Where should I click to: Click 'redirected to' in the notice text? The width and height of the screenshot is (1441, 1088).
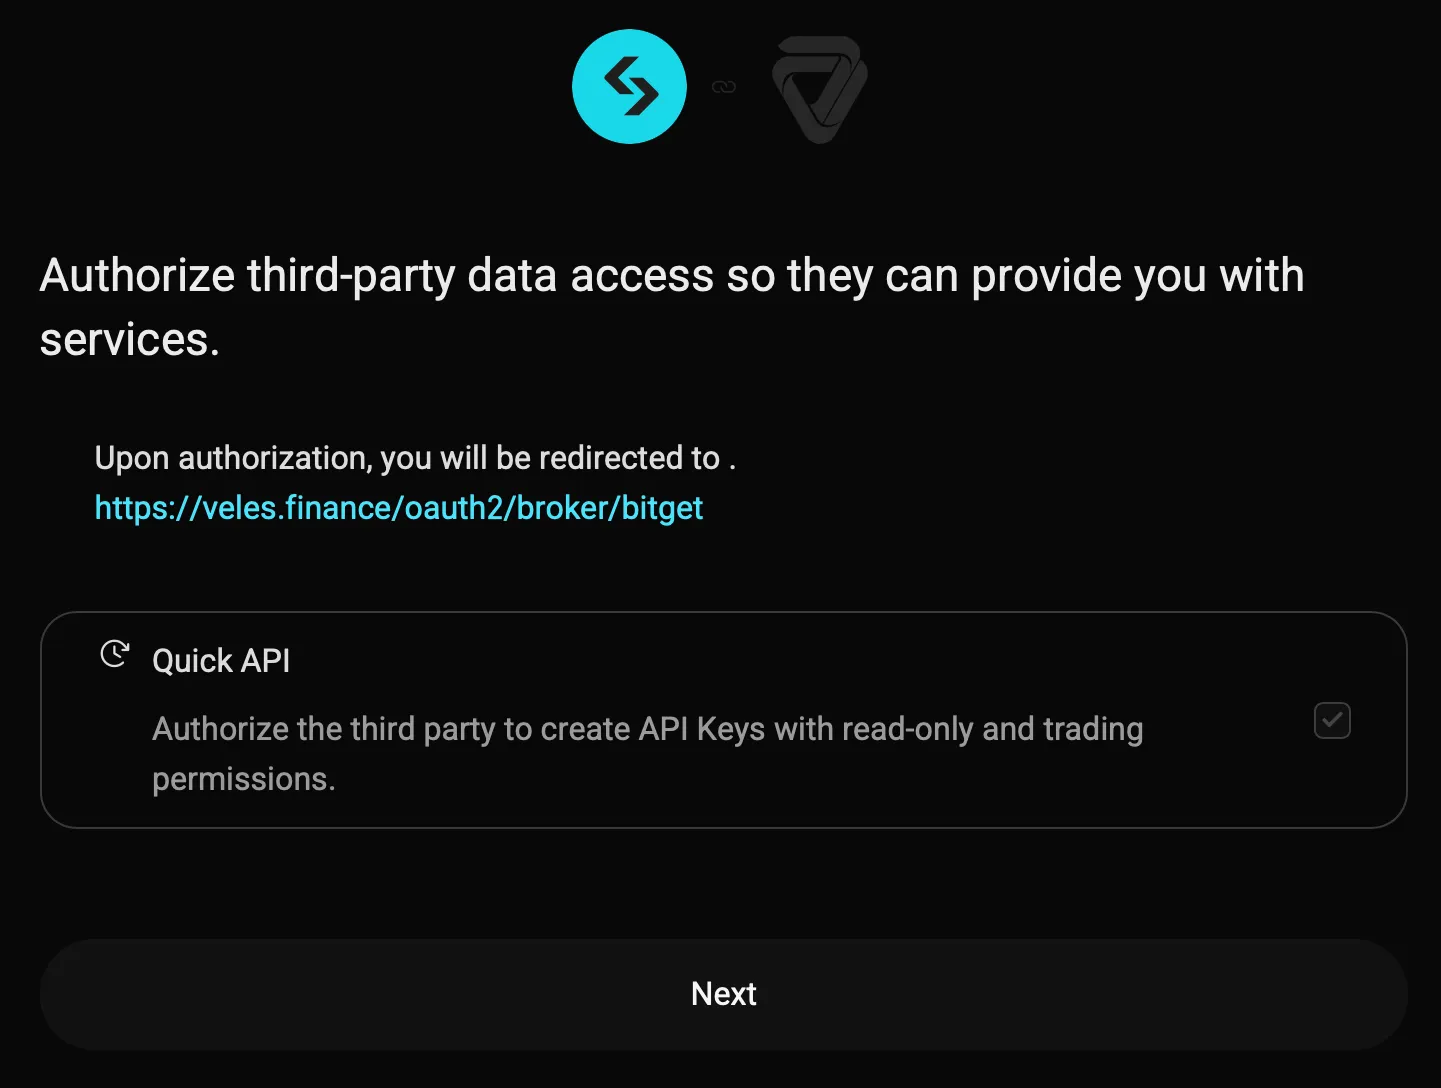629,458
